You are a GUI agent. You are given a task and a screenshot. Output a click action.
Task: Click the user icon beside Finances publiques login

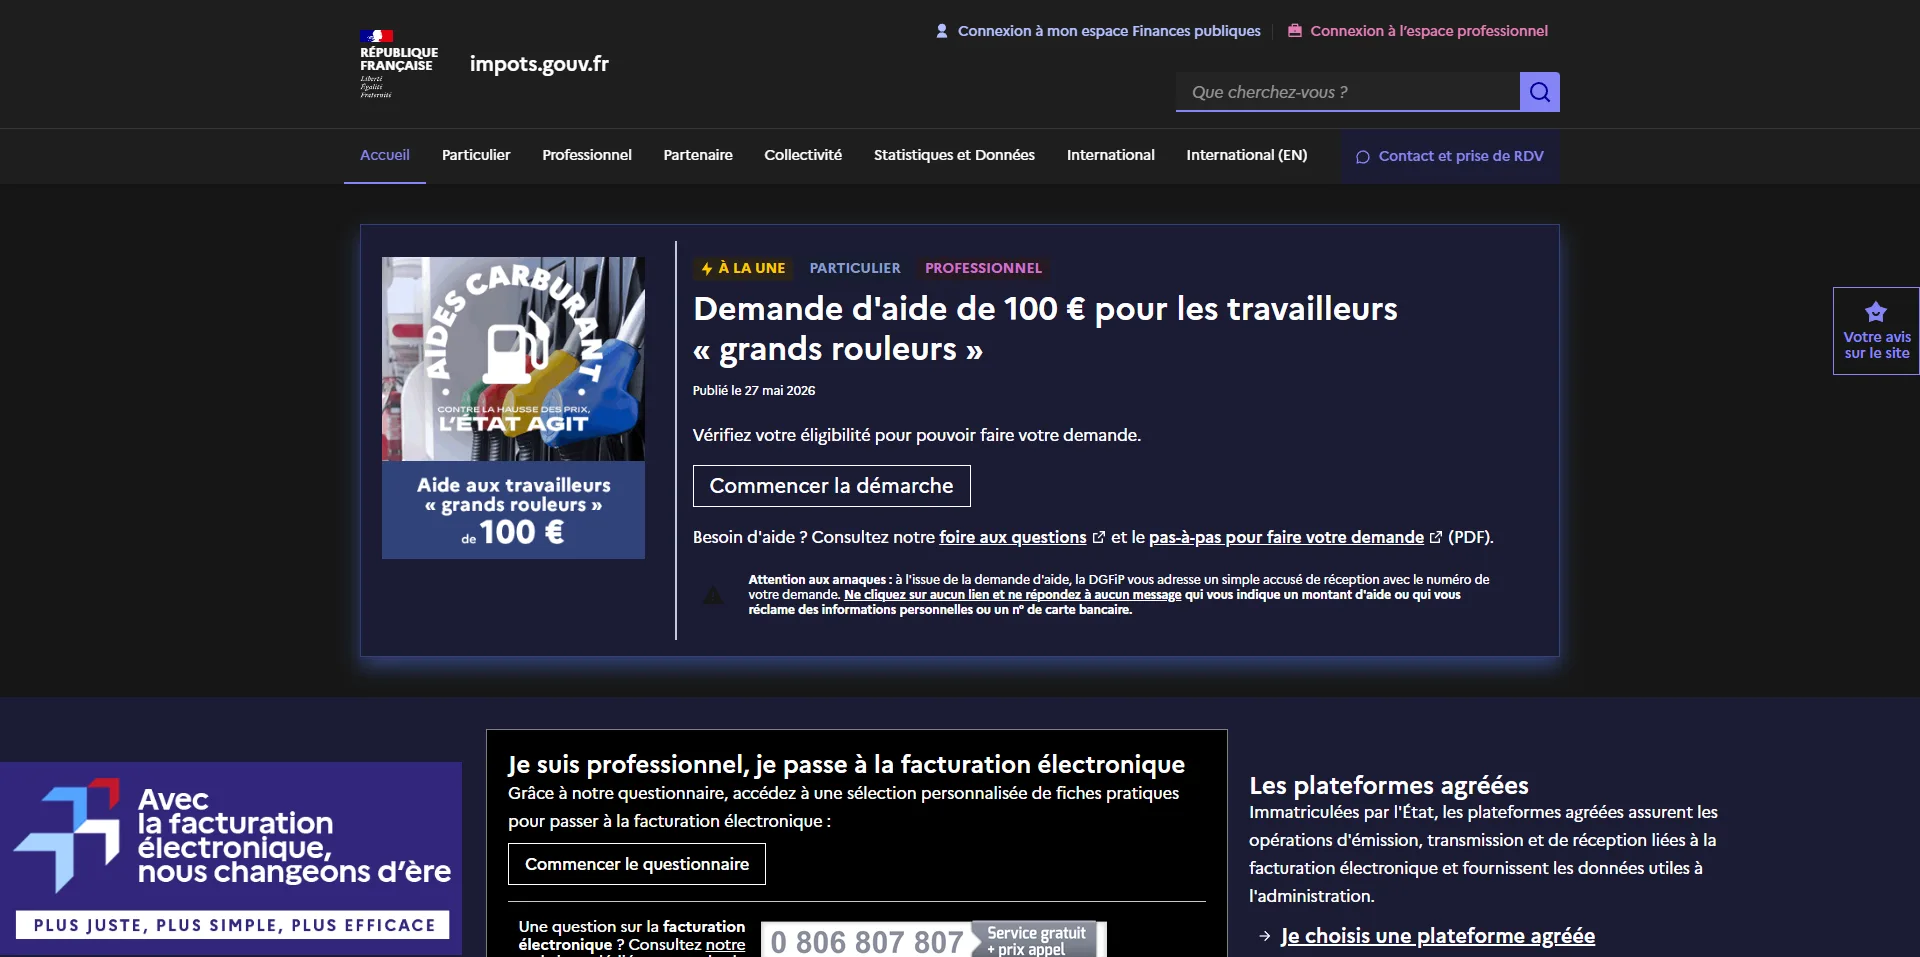click(x=942, y=31)
